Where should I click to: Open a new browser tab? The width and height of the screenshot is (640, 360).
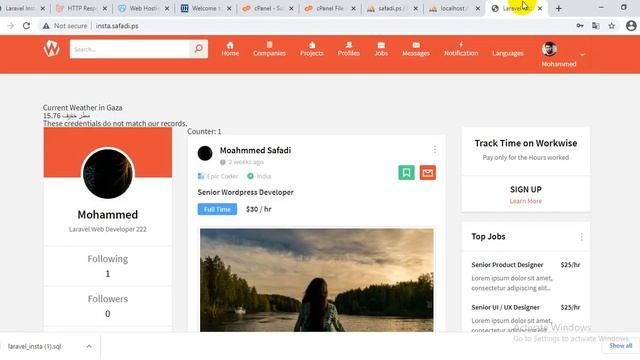click(x=558, y=8)
